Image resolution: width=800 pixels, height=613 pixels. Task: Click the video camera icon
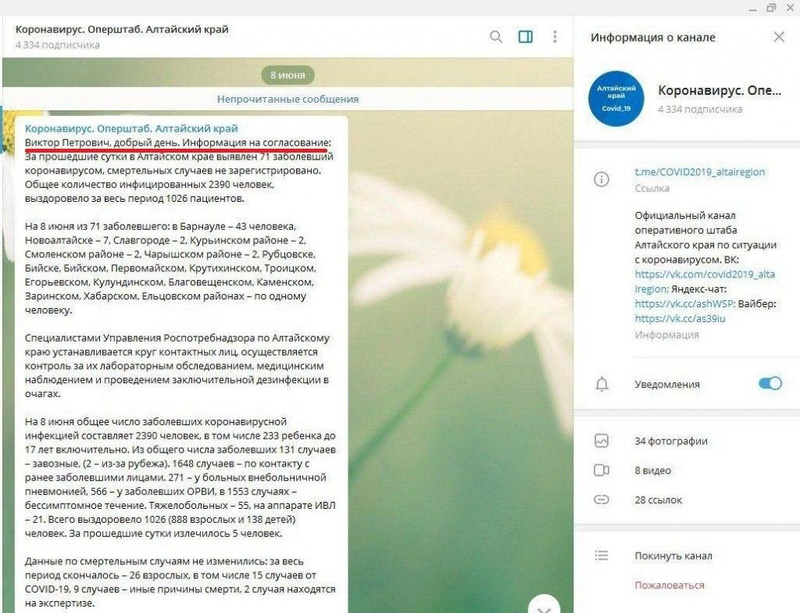pyautogui.click(x=602, y=470)
